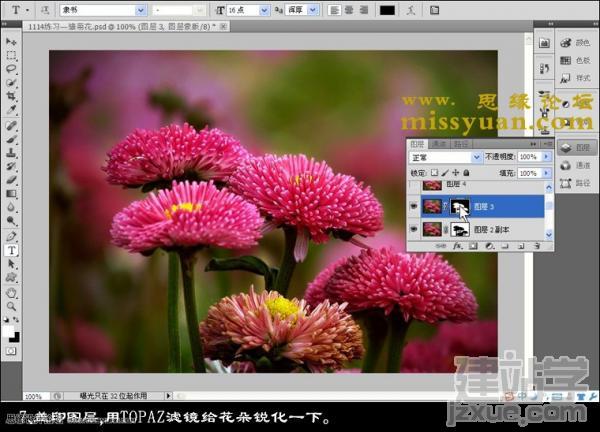Collapse the Layers panel to icons
The image size is (600, 432).
[533, 144]
